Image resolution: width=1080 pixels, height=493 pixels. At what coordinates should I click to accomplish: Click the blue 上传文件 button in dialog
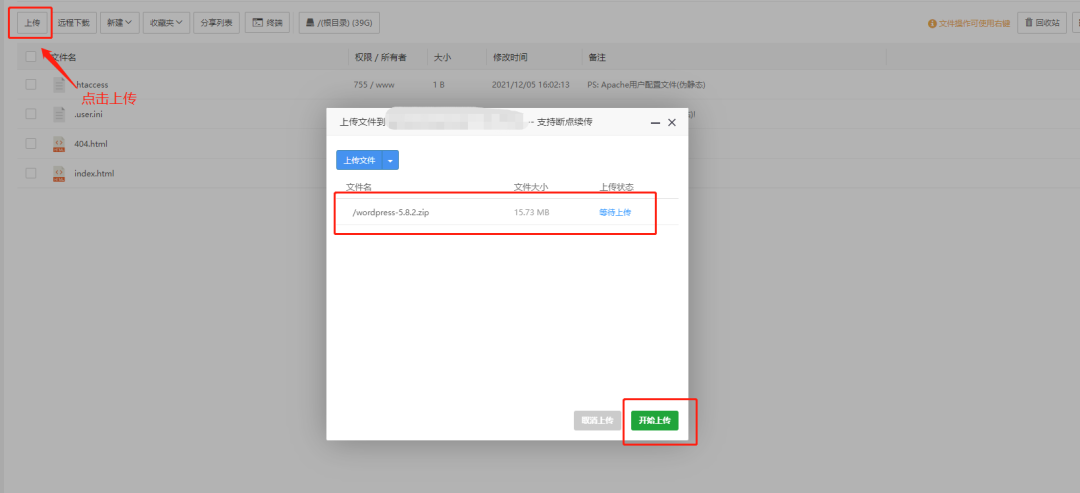(360, 160)
